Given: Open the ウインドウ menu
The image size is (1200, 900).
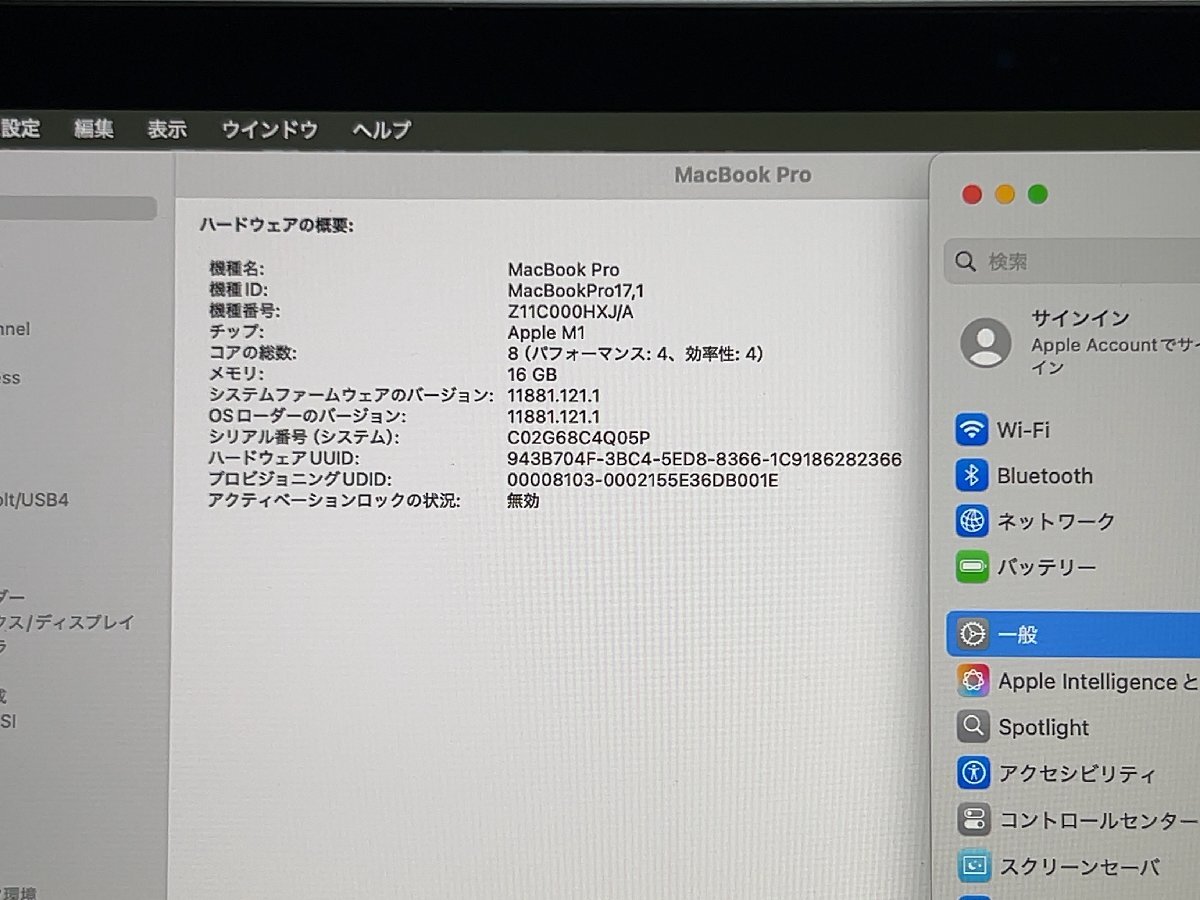Looking at the screenshot, I should [270, 129].
